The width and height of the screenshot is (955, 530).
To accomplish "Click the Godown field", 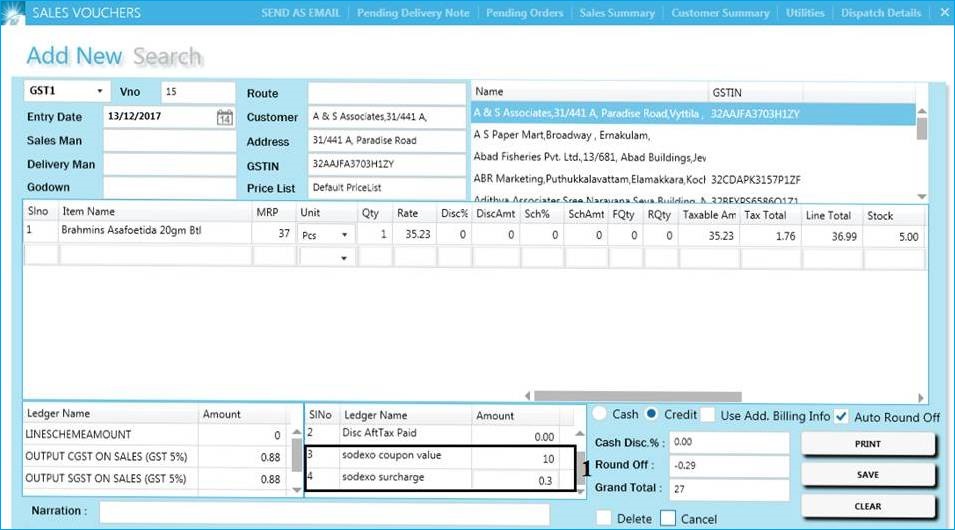I will click(x=169, y=187).
